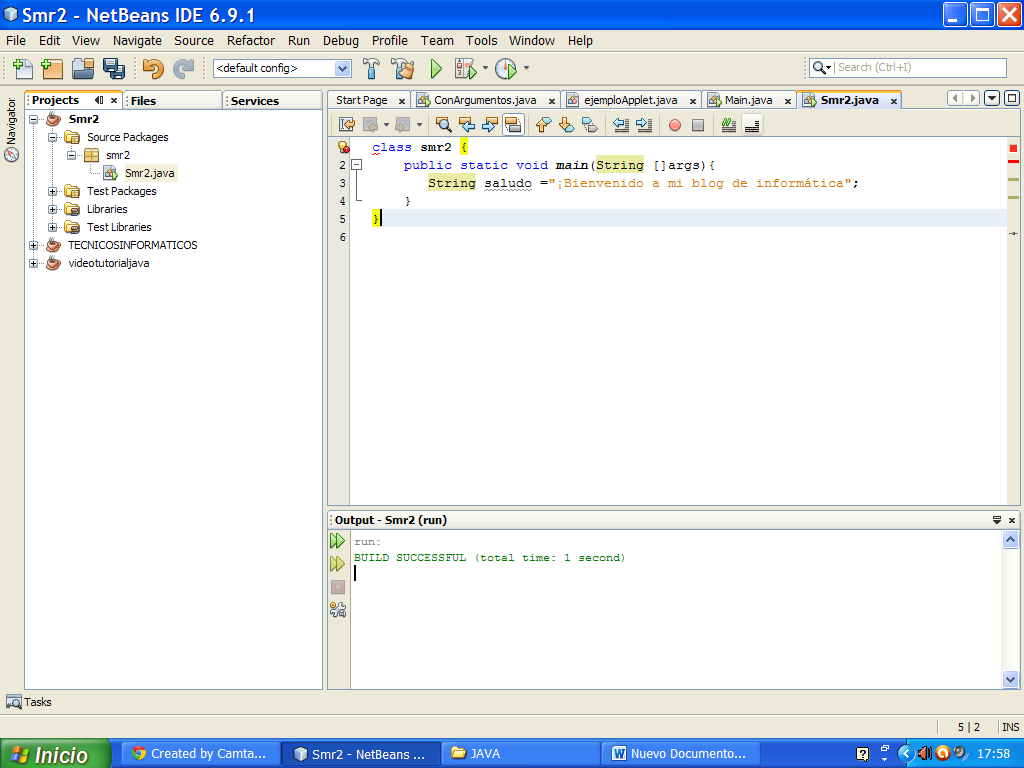Show the opened documents list dropdown
Screen dimensions: 1024x768
click(x=992, y=99)
